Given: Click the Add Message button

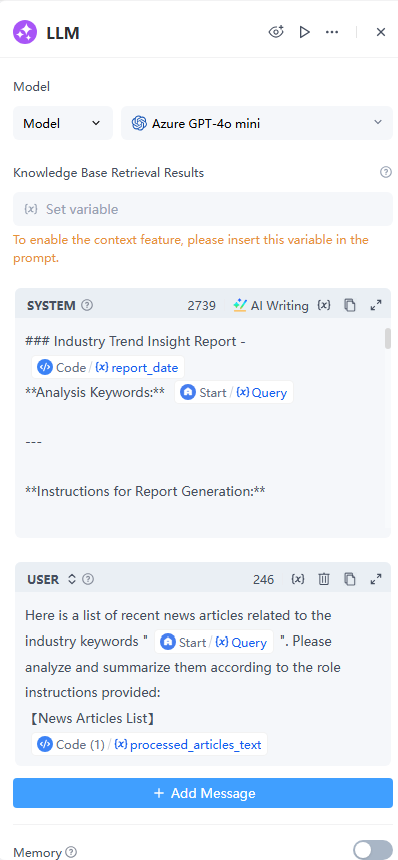Looking at the screenshot, I should tap(203, 793).
